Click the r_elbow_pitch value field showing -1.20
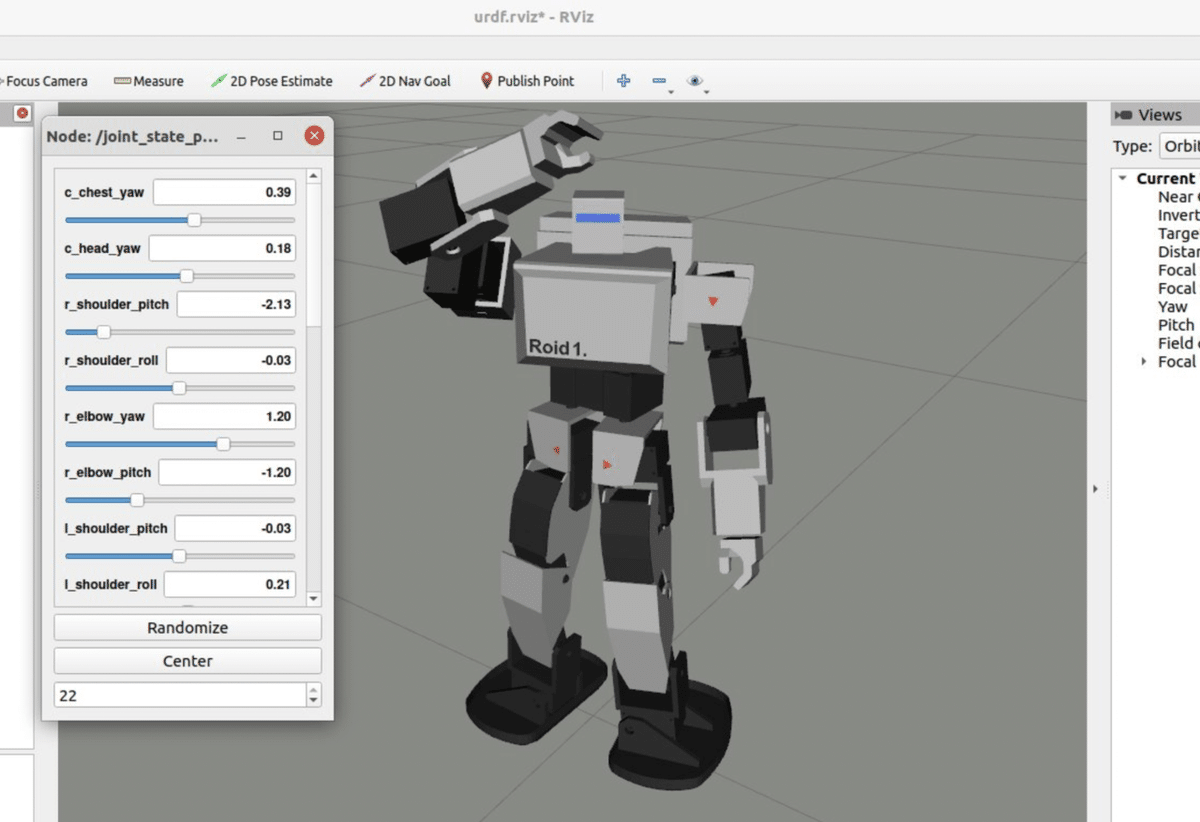This screenshot has height=822, width=1200. (227, 472)
